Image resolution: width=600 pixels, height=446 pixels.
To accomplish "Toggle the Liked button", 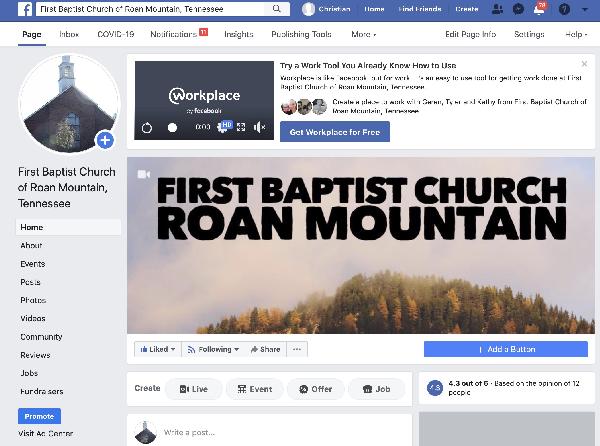I will [158, 349].
